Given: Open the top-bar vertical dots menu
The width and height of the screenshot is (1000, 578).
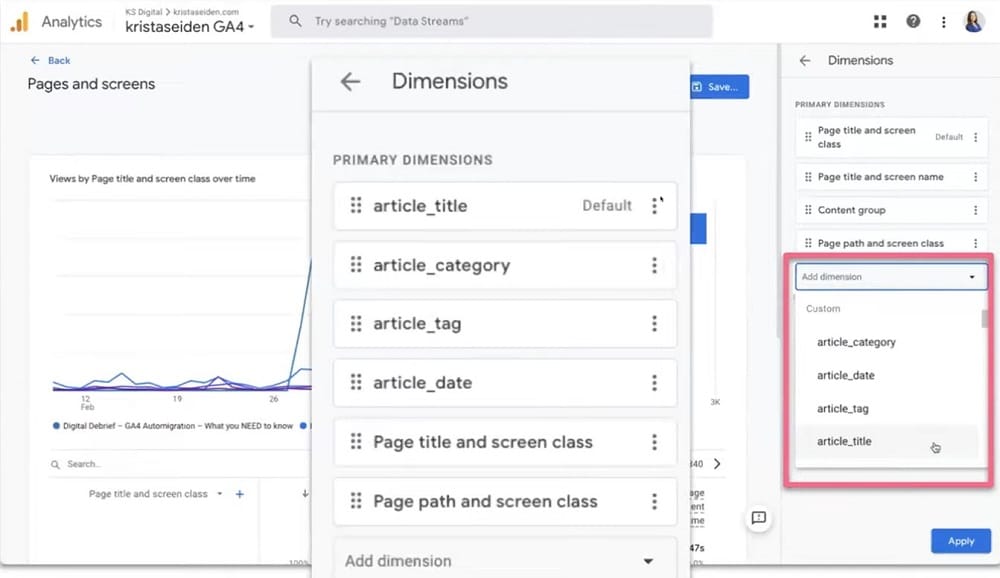Looking at the screenshot, I should point(943,22).
